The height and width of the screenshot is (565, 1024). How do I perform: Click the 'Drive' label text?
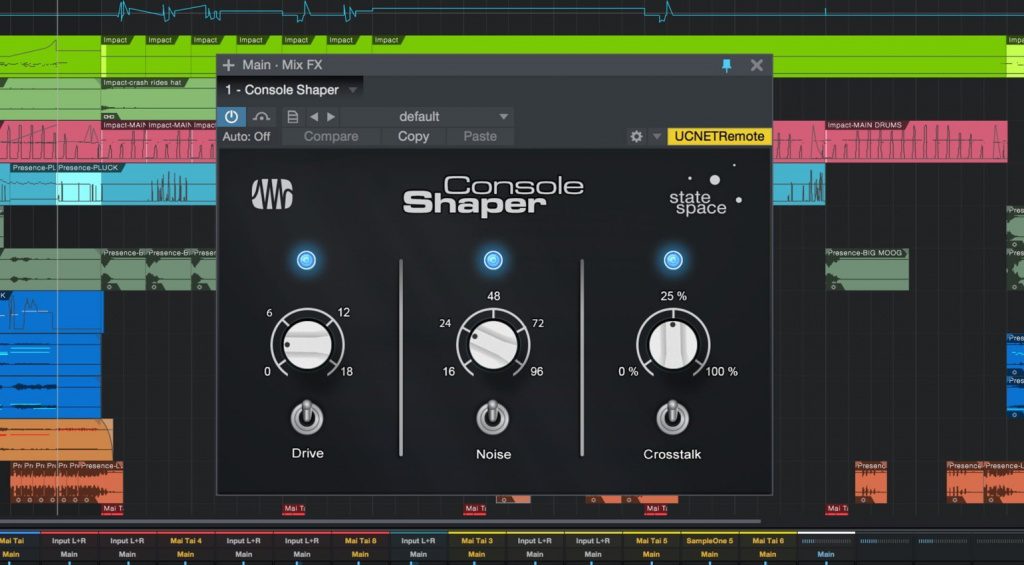click(x=308, y=453)
